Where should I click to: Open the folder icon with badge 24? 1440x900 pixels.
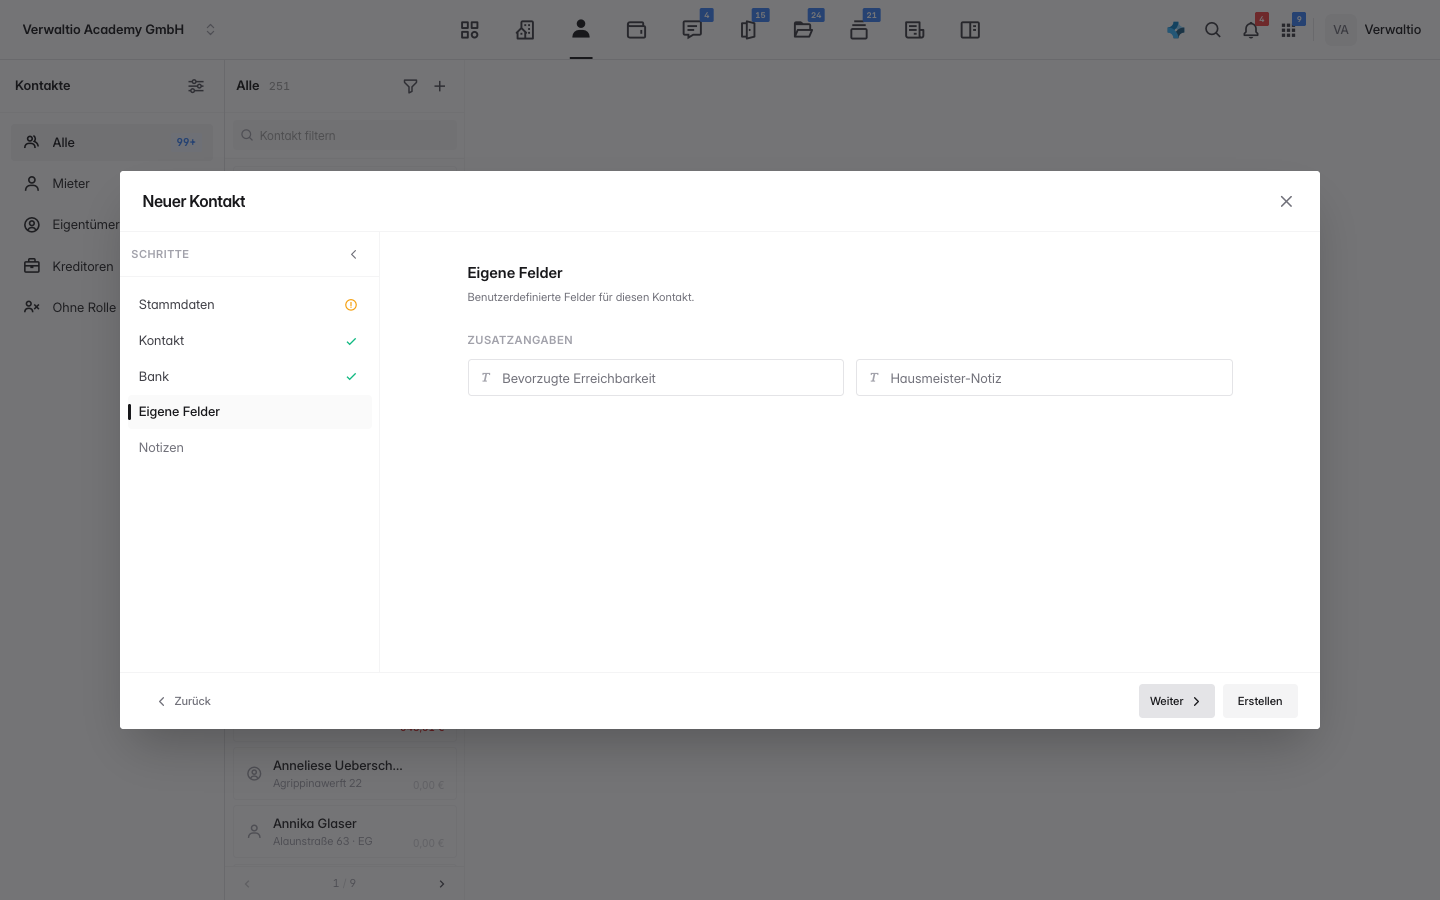[x=803, y=30]
